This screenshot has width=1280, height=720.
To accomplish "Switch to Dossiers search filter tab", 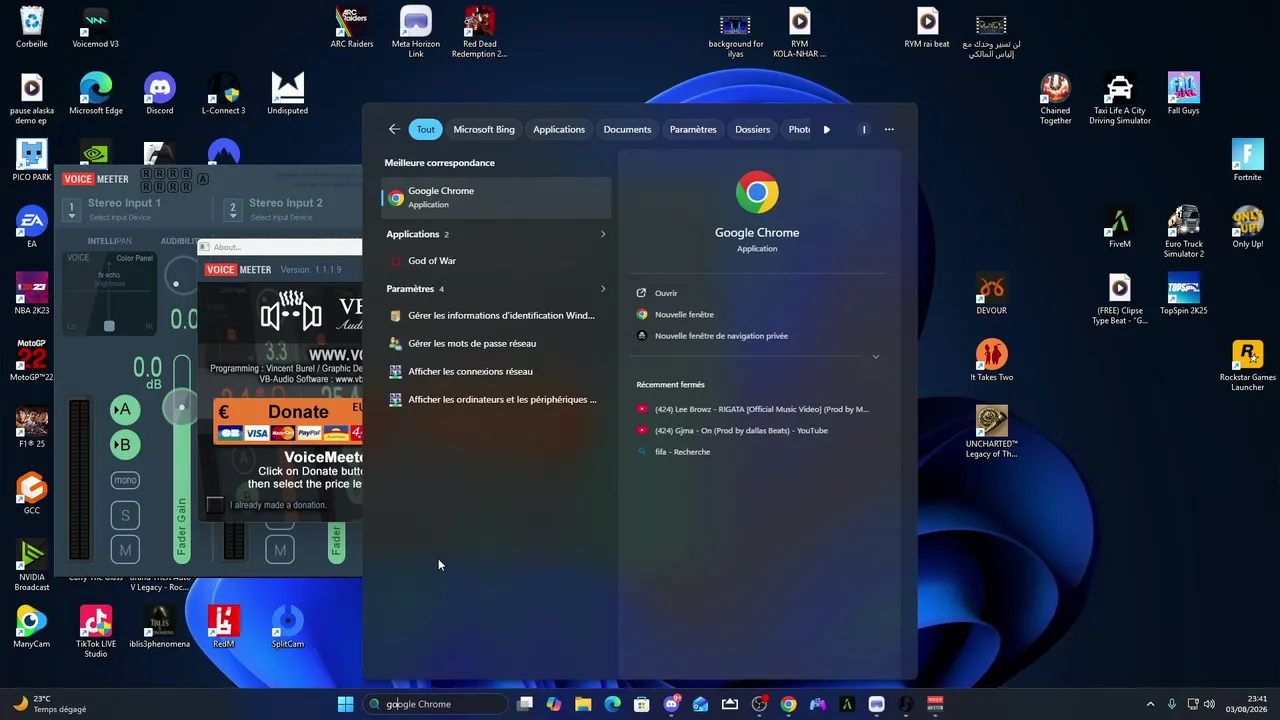I will (753, 129).
